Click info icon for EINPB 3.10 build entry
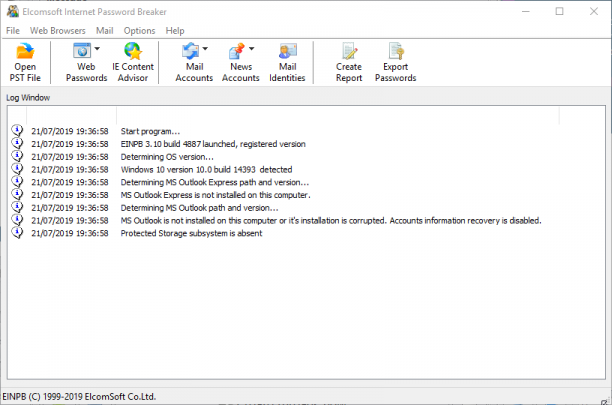Screen dimensions: 612x405 coord(17,143)
